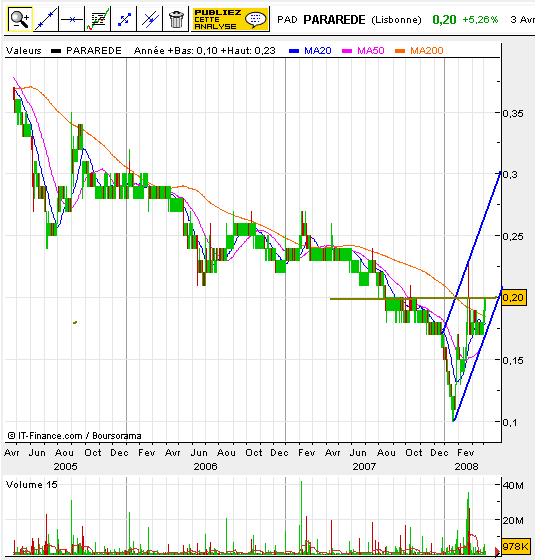The height and width of the screenshot is (560, 547).
Task: Click the MA20 blue legend swatch
Action: 294,51
